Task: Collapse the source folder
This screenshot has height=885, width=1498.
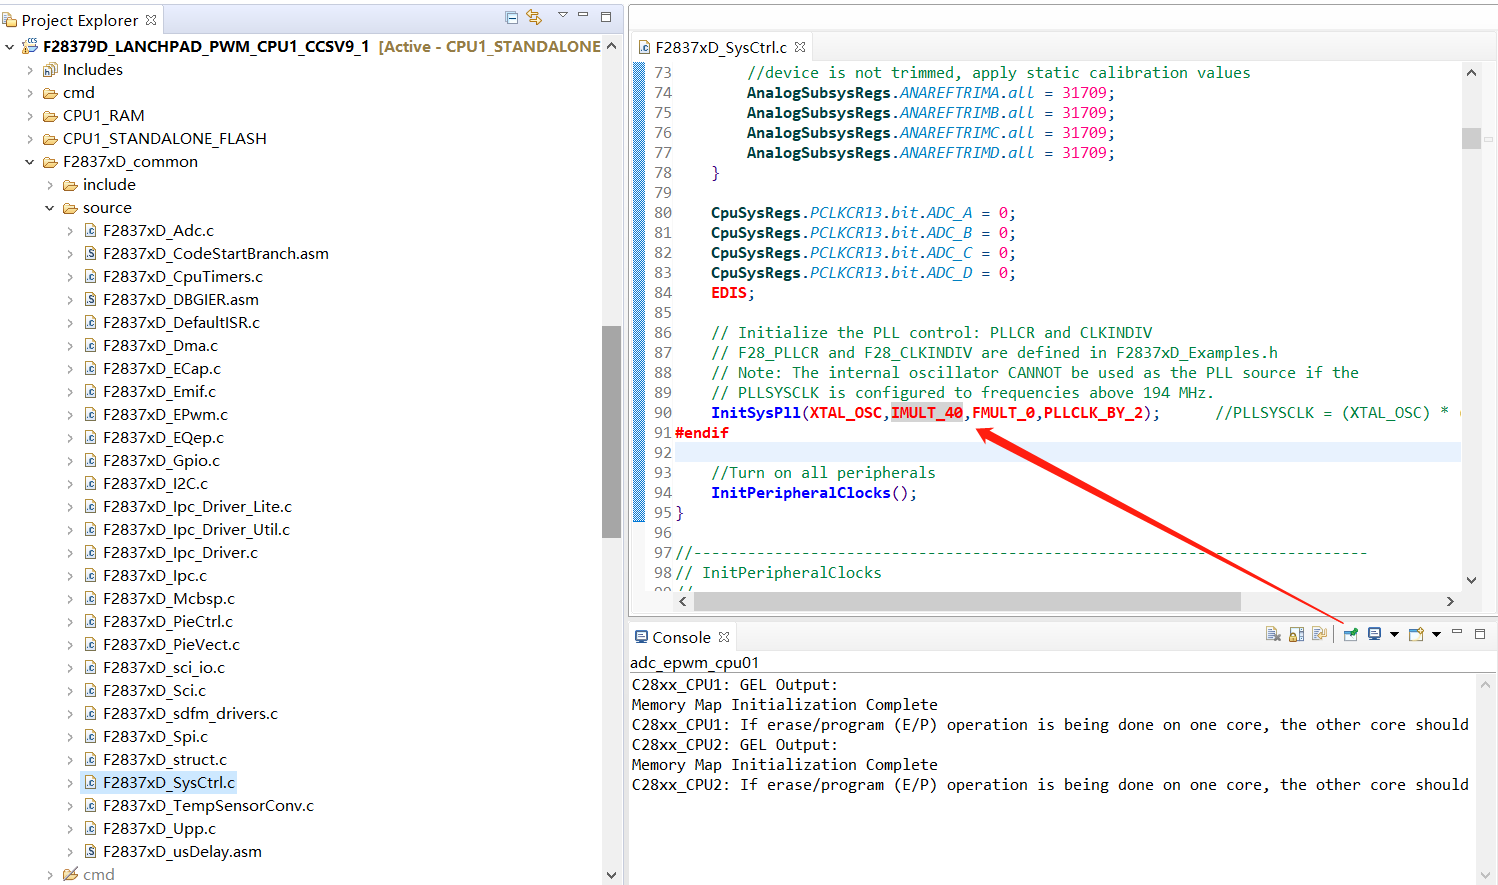Action: point(50,208)
